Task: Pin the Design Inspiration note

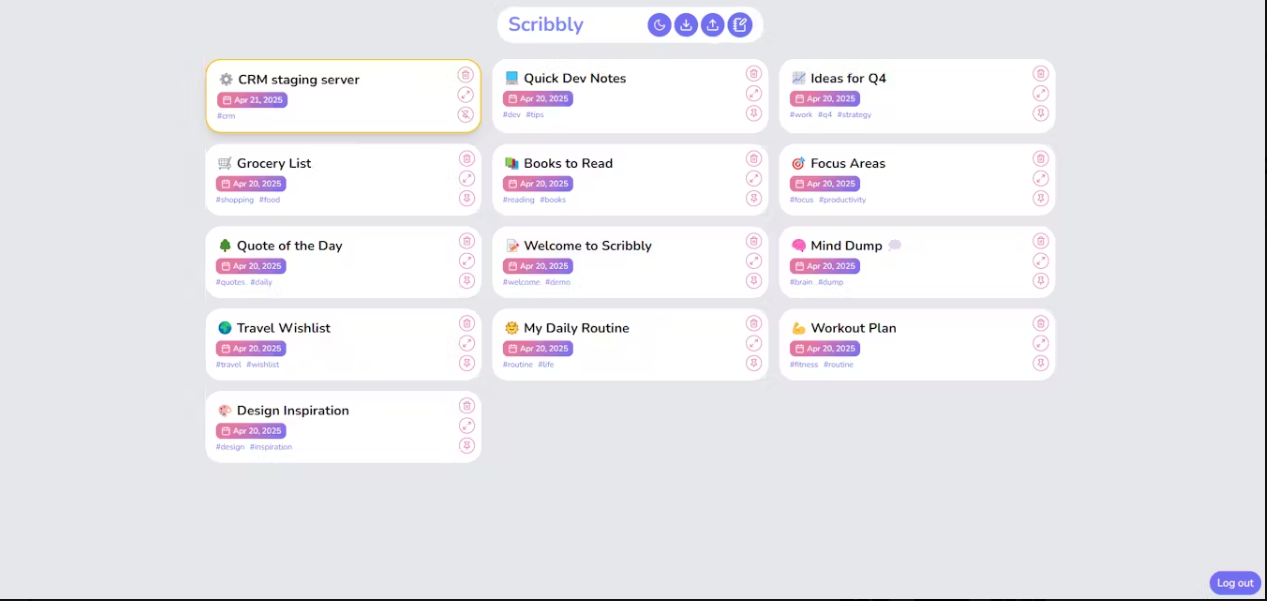Action: [467, 446]
